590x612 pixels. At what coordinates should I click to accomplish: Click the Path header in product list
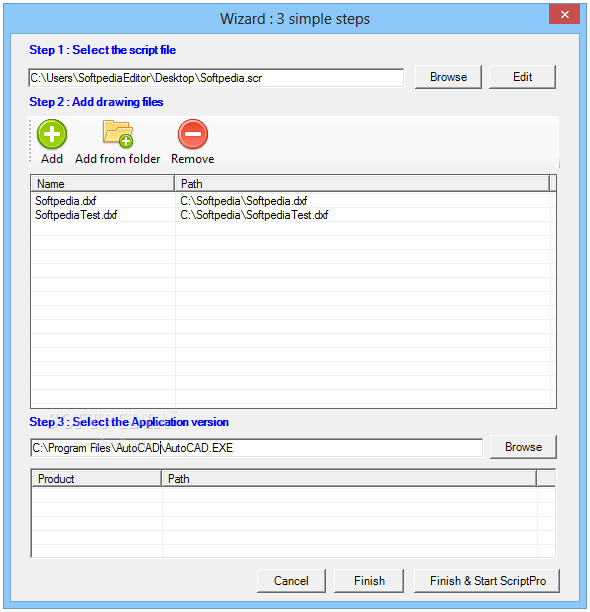(349, 479)
